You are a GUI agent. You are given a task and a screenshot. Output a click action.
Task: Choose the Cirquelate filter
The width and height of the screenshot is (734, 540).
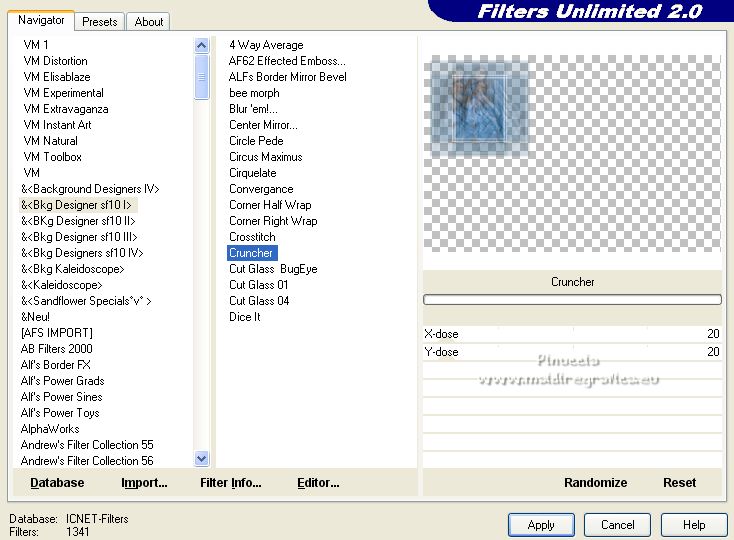pyautogui.click(x=253, y=173)
